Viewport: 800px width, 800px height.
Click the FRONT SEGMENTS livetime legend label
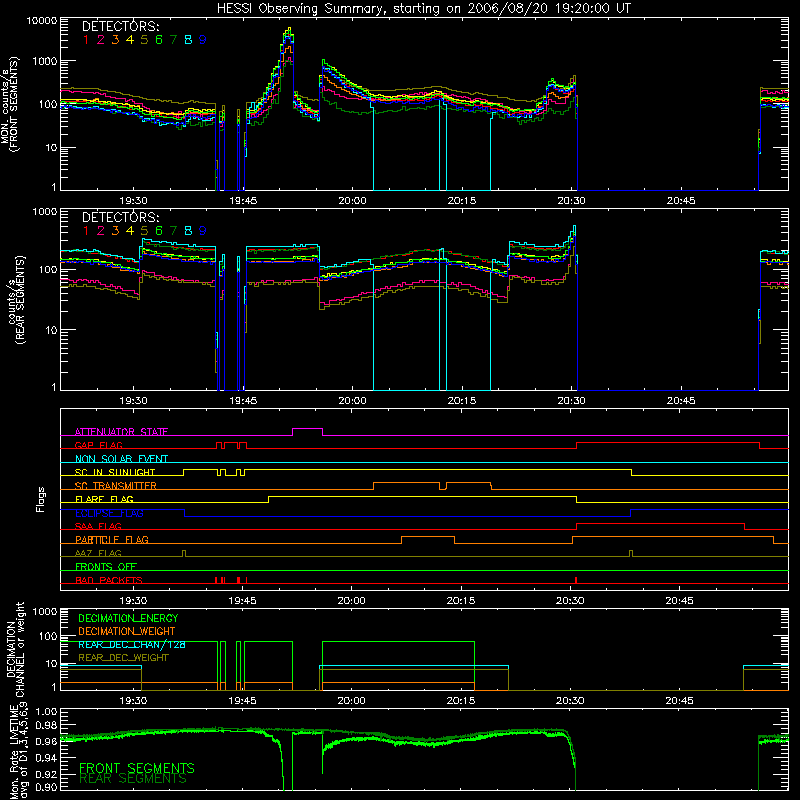137,768
